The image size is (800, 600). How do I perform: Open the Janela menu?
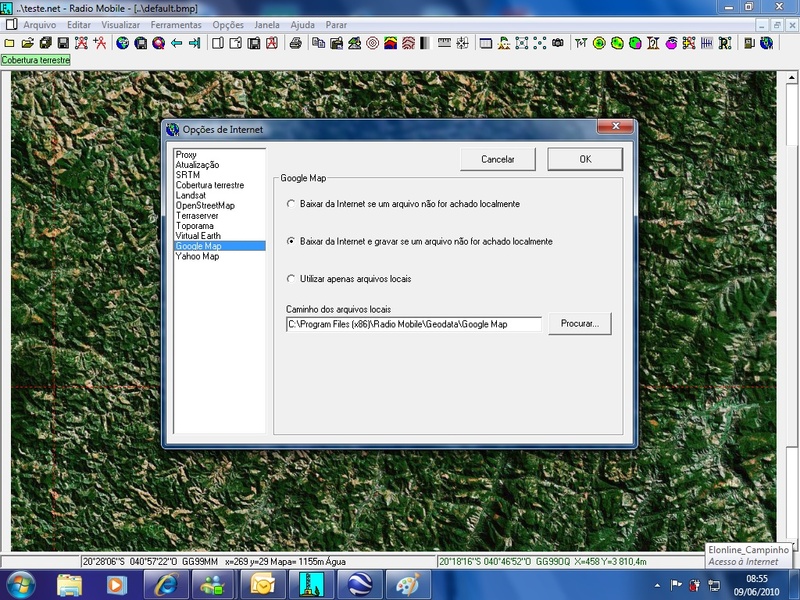pyautogui.click(x=267, y=24)
